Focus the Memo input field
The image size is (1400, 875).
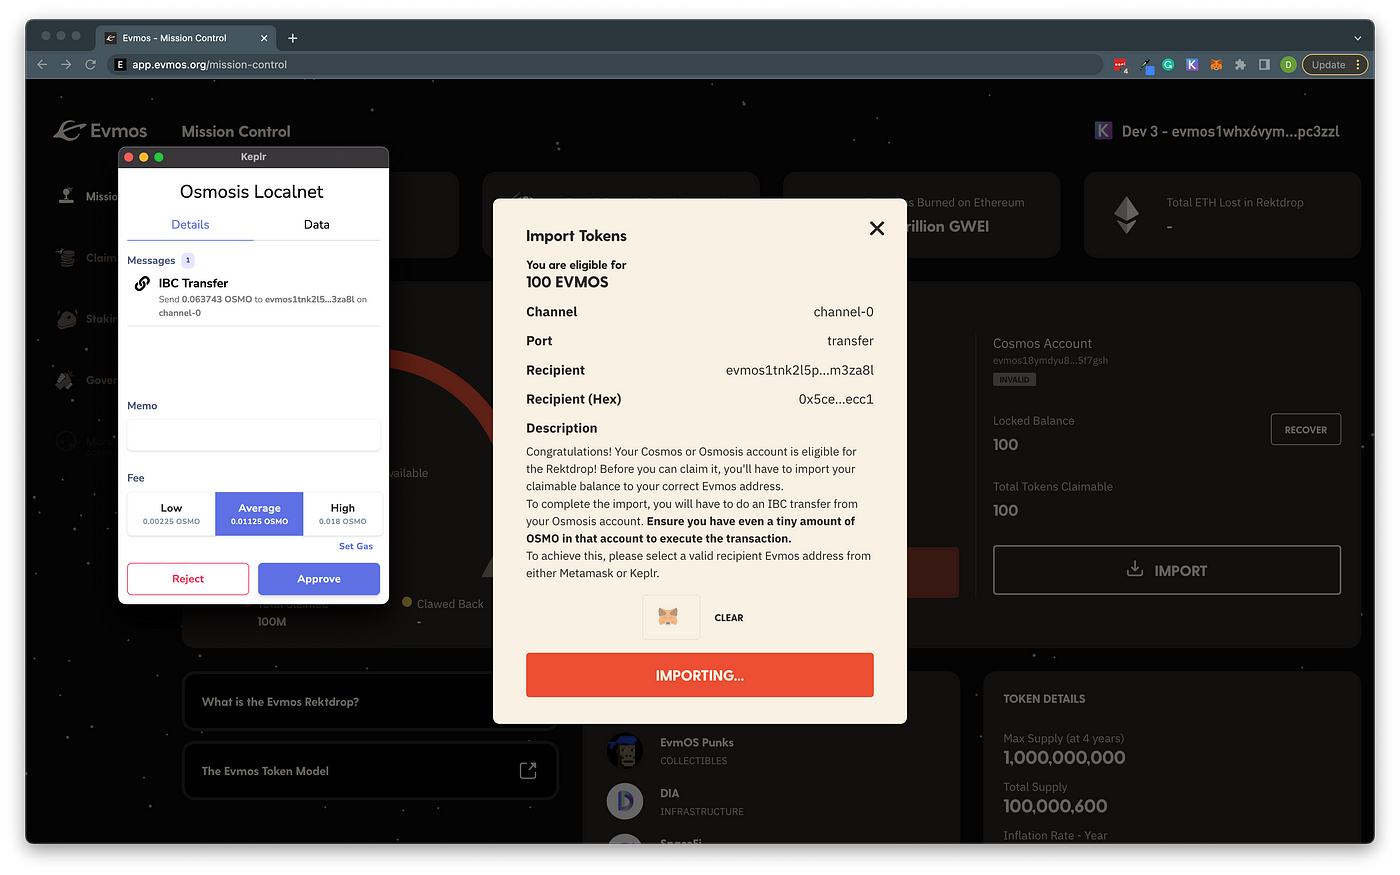click(x=253, y=435)
